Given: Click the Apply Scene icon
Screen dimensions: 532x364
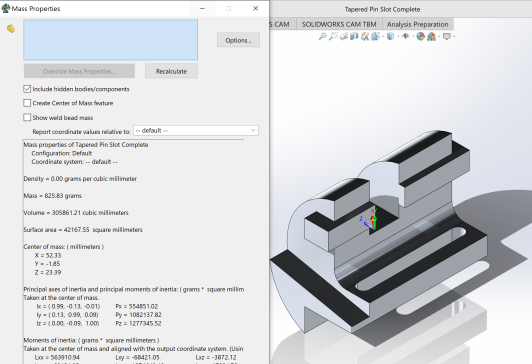Looking at the screenshot, I should point(432,36).
